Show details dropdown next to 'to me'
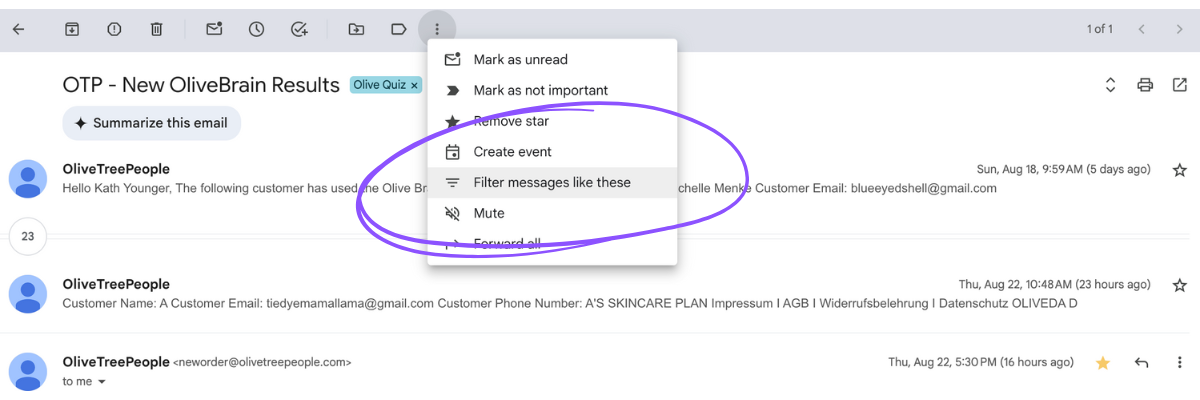 [x=102, y=382]
